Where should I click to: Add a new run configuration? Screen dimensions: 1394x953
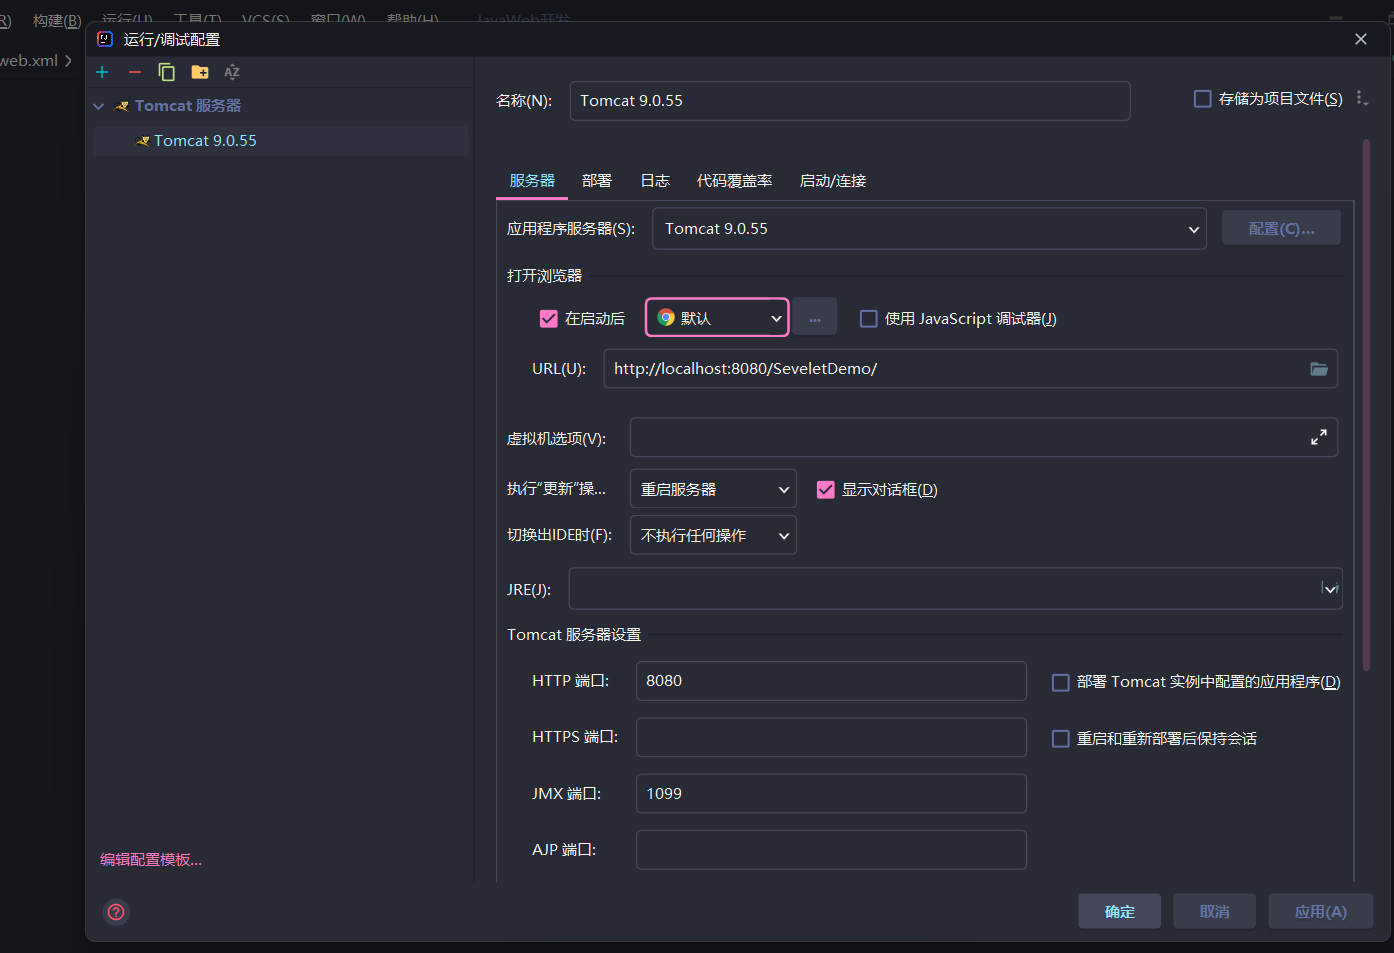[102, 72]
